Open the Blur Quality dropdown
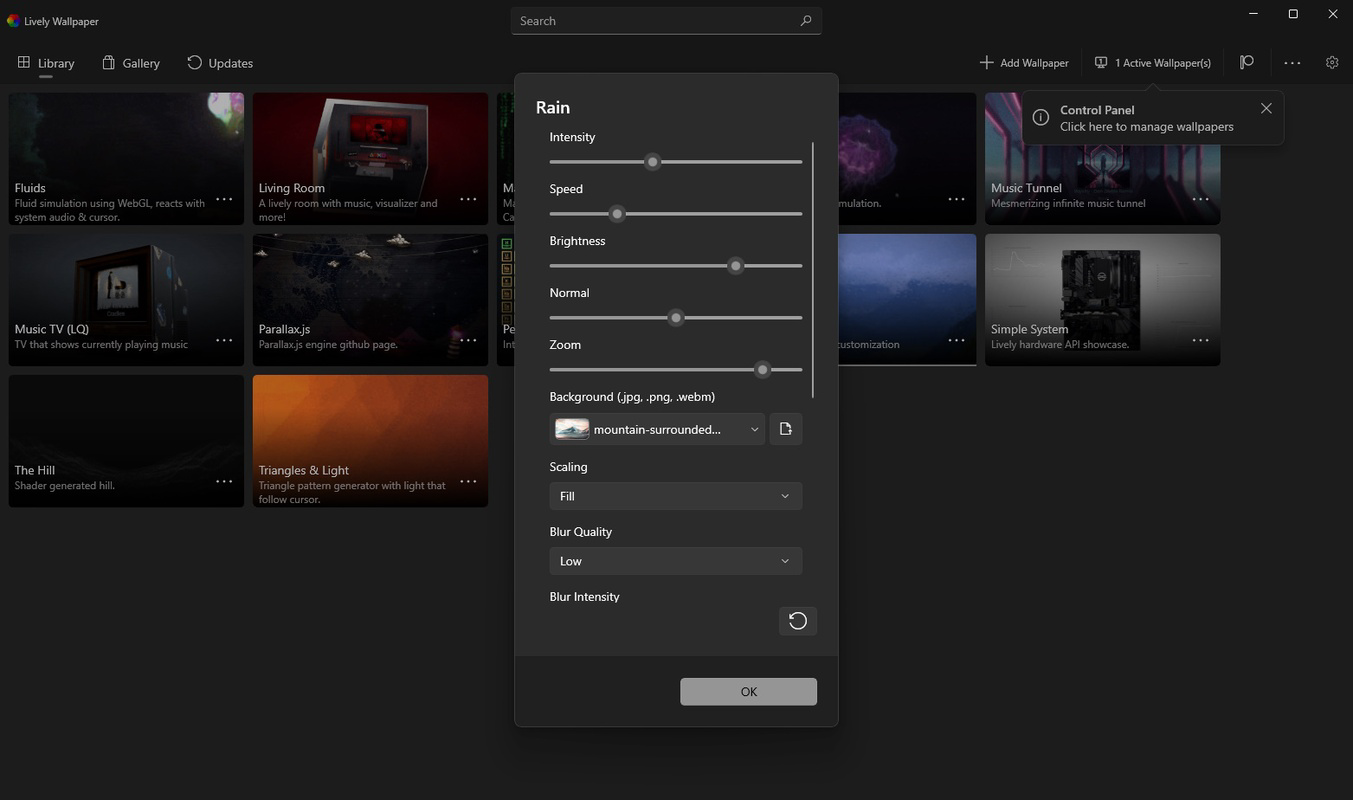Image resolution: width=1353 pixels, height=800 pixels. (x=675, y=561)
